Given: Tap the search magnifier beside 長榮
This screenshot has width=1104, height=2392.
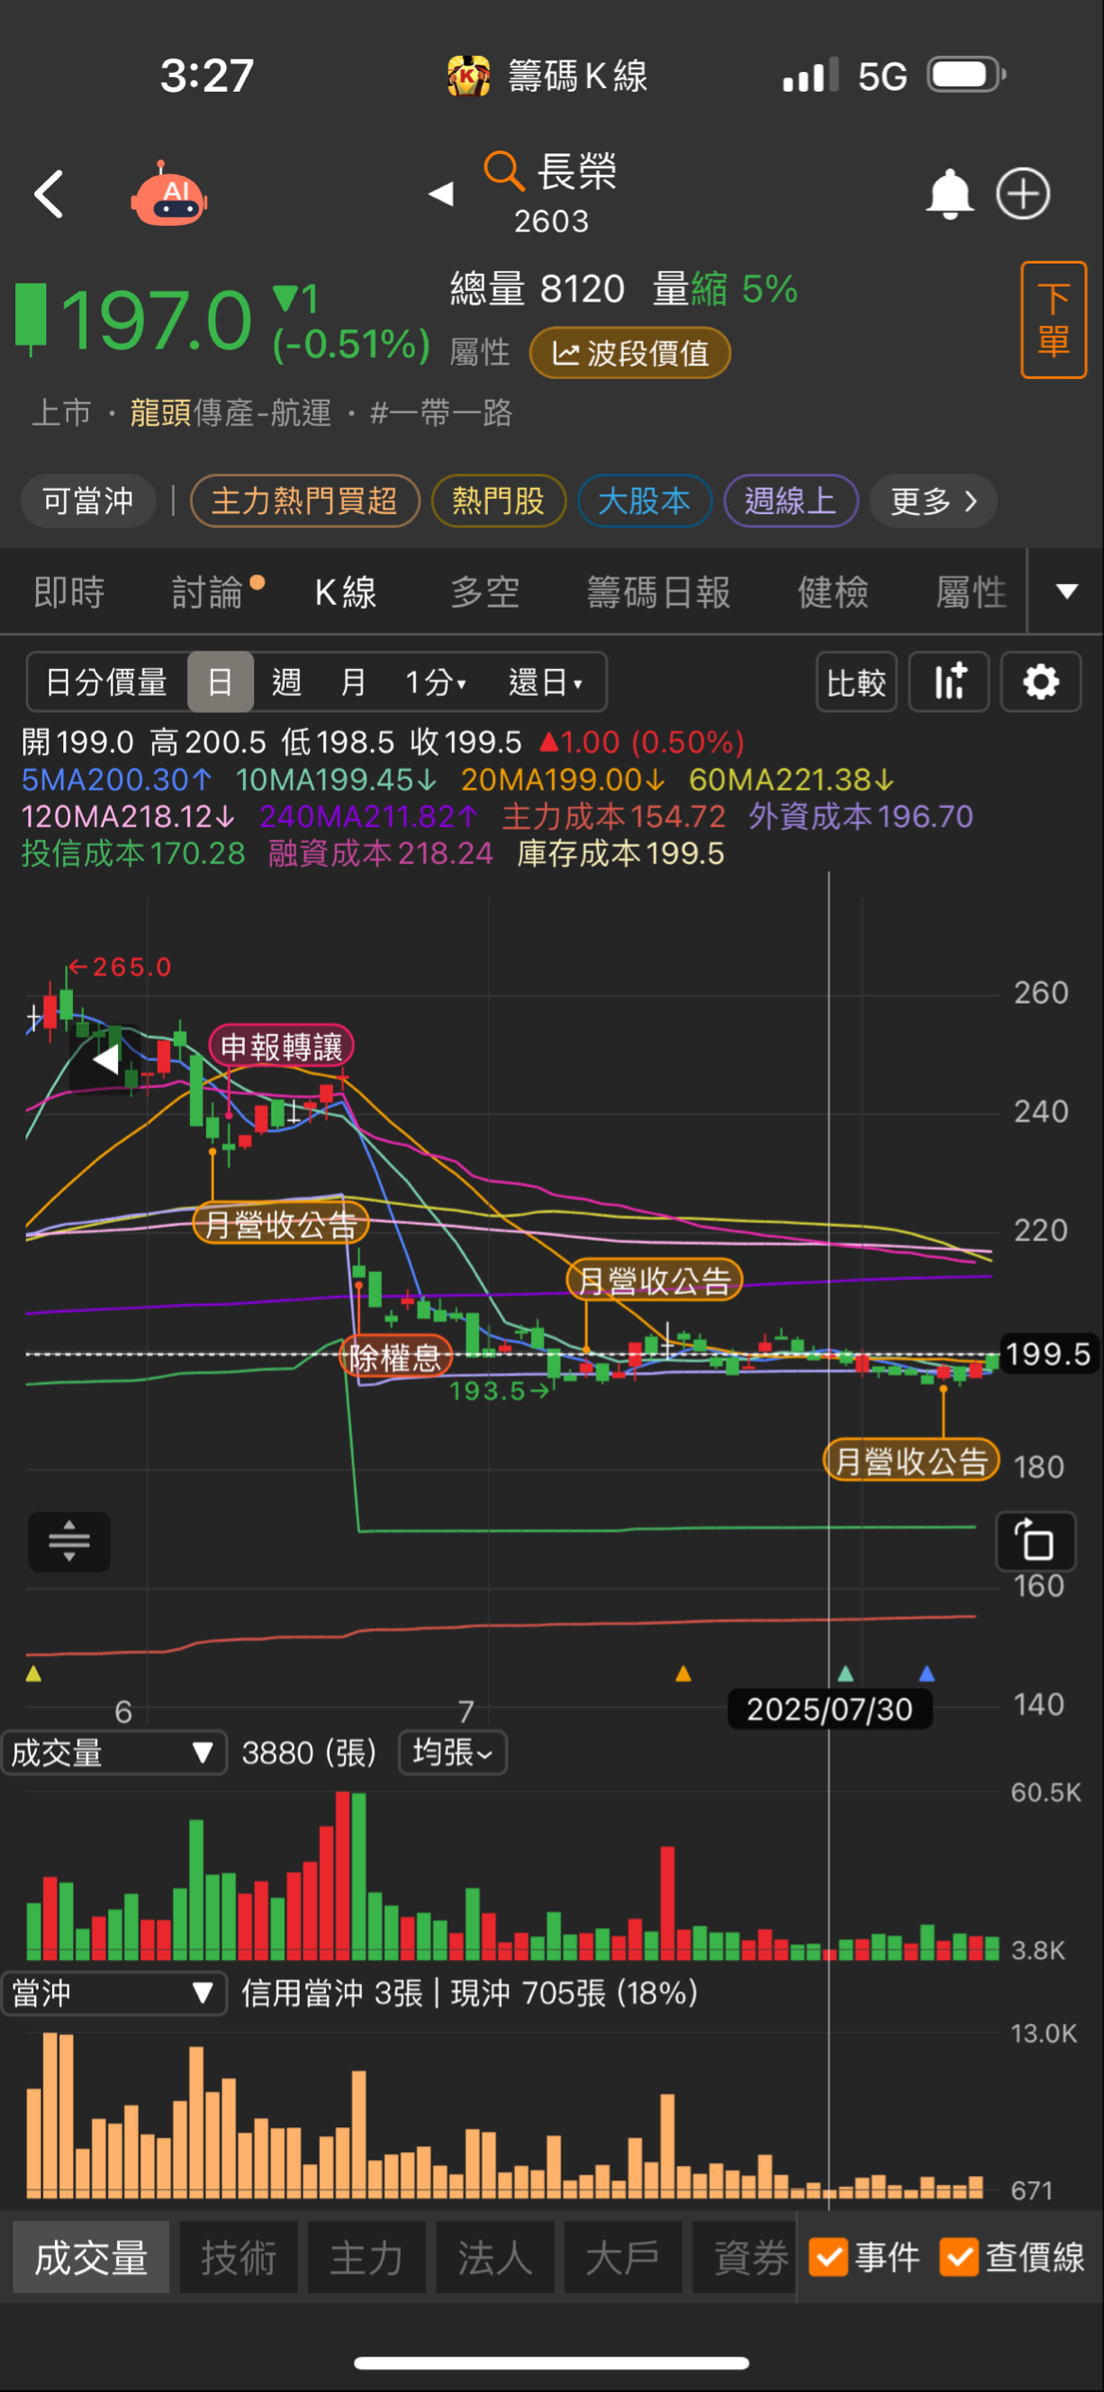Looking at the screenshot, I should tap(504, 171).
